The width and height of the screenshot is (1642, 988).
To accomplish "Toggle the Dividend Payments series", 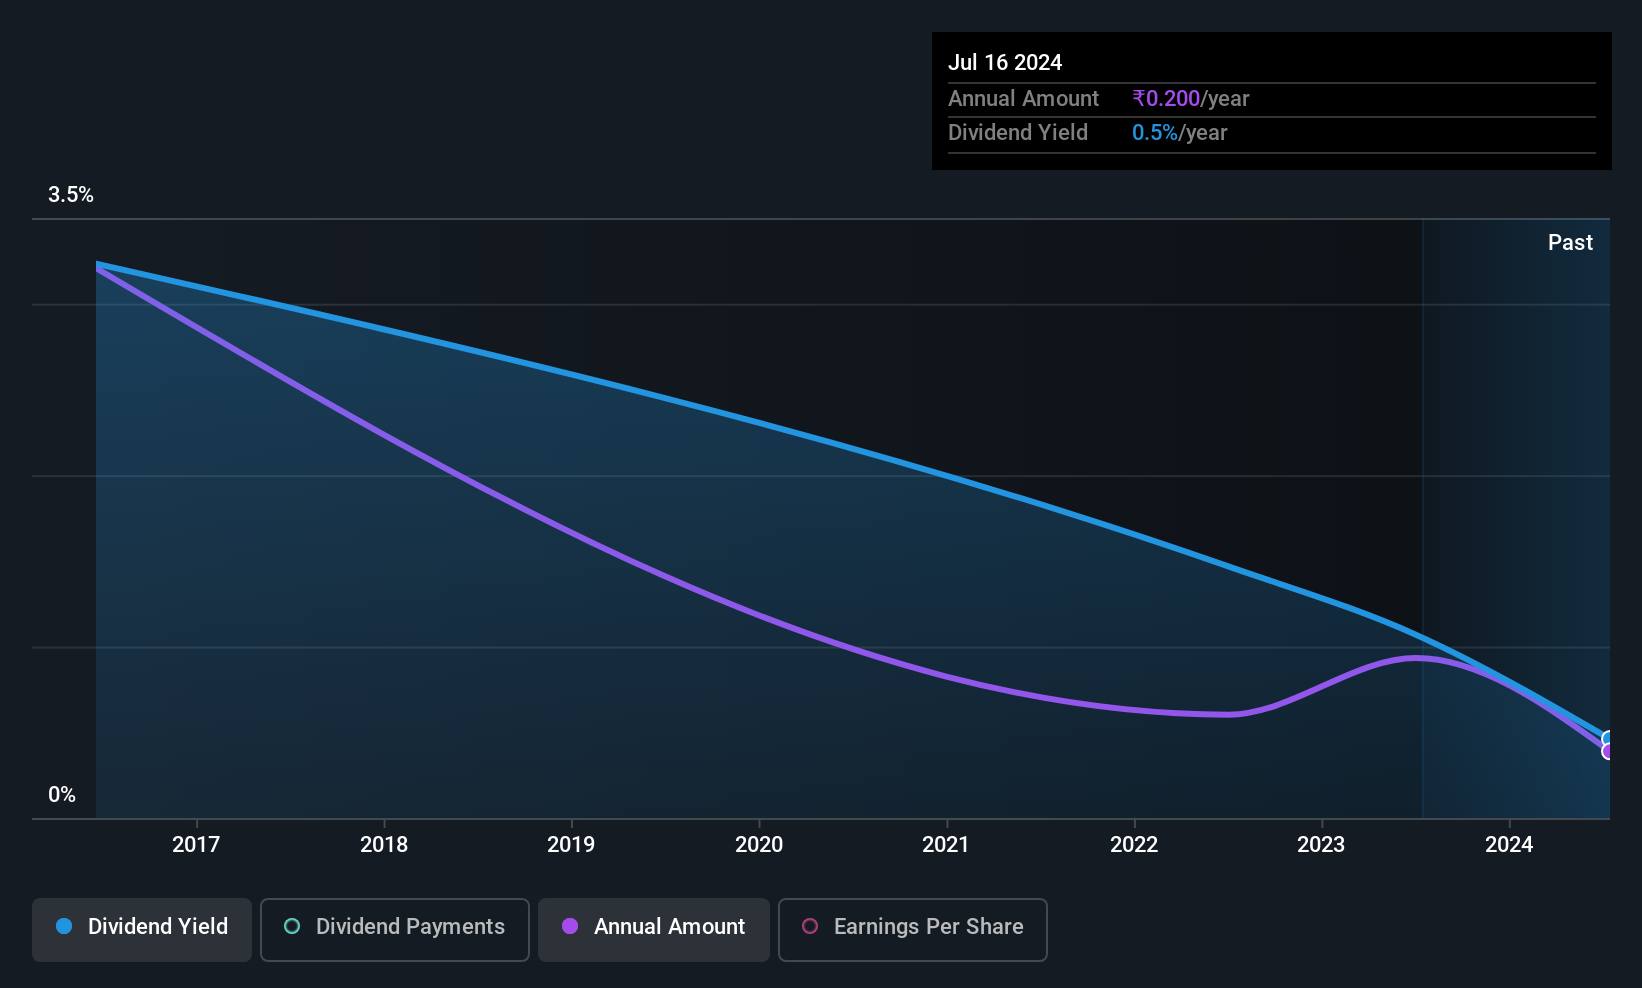I will tap(395, 930).
